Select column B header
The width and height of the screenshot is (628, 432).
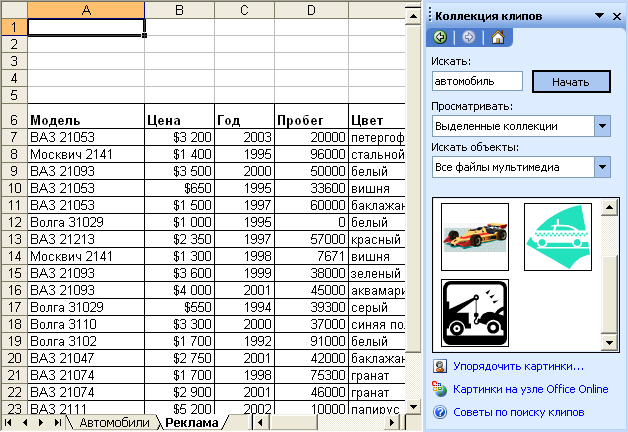(x=179, y=10)
